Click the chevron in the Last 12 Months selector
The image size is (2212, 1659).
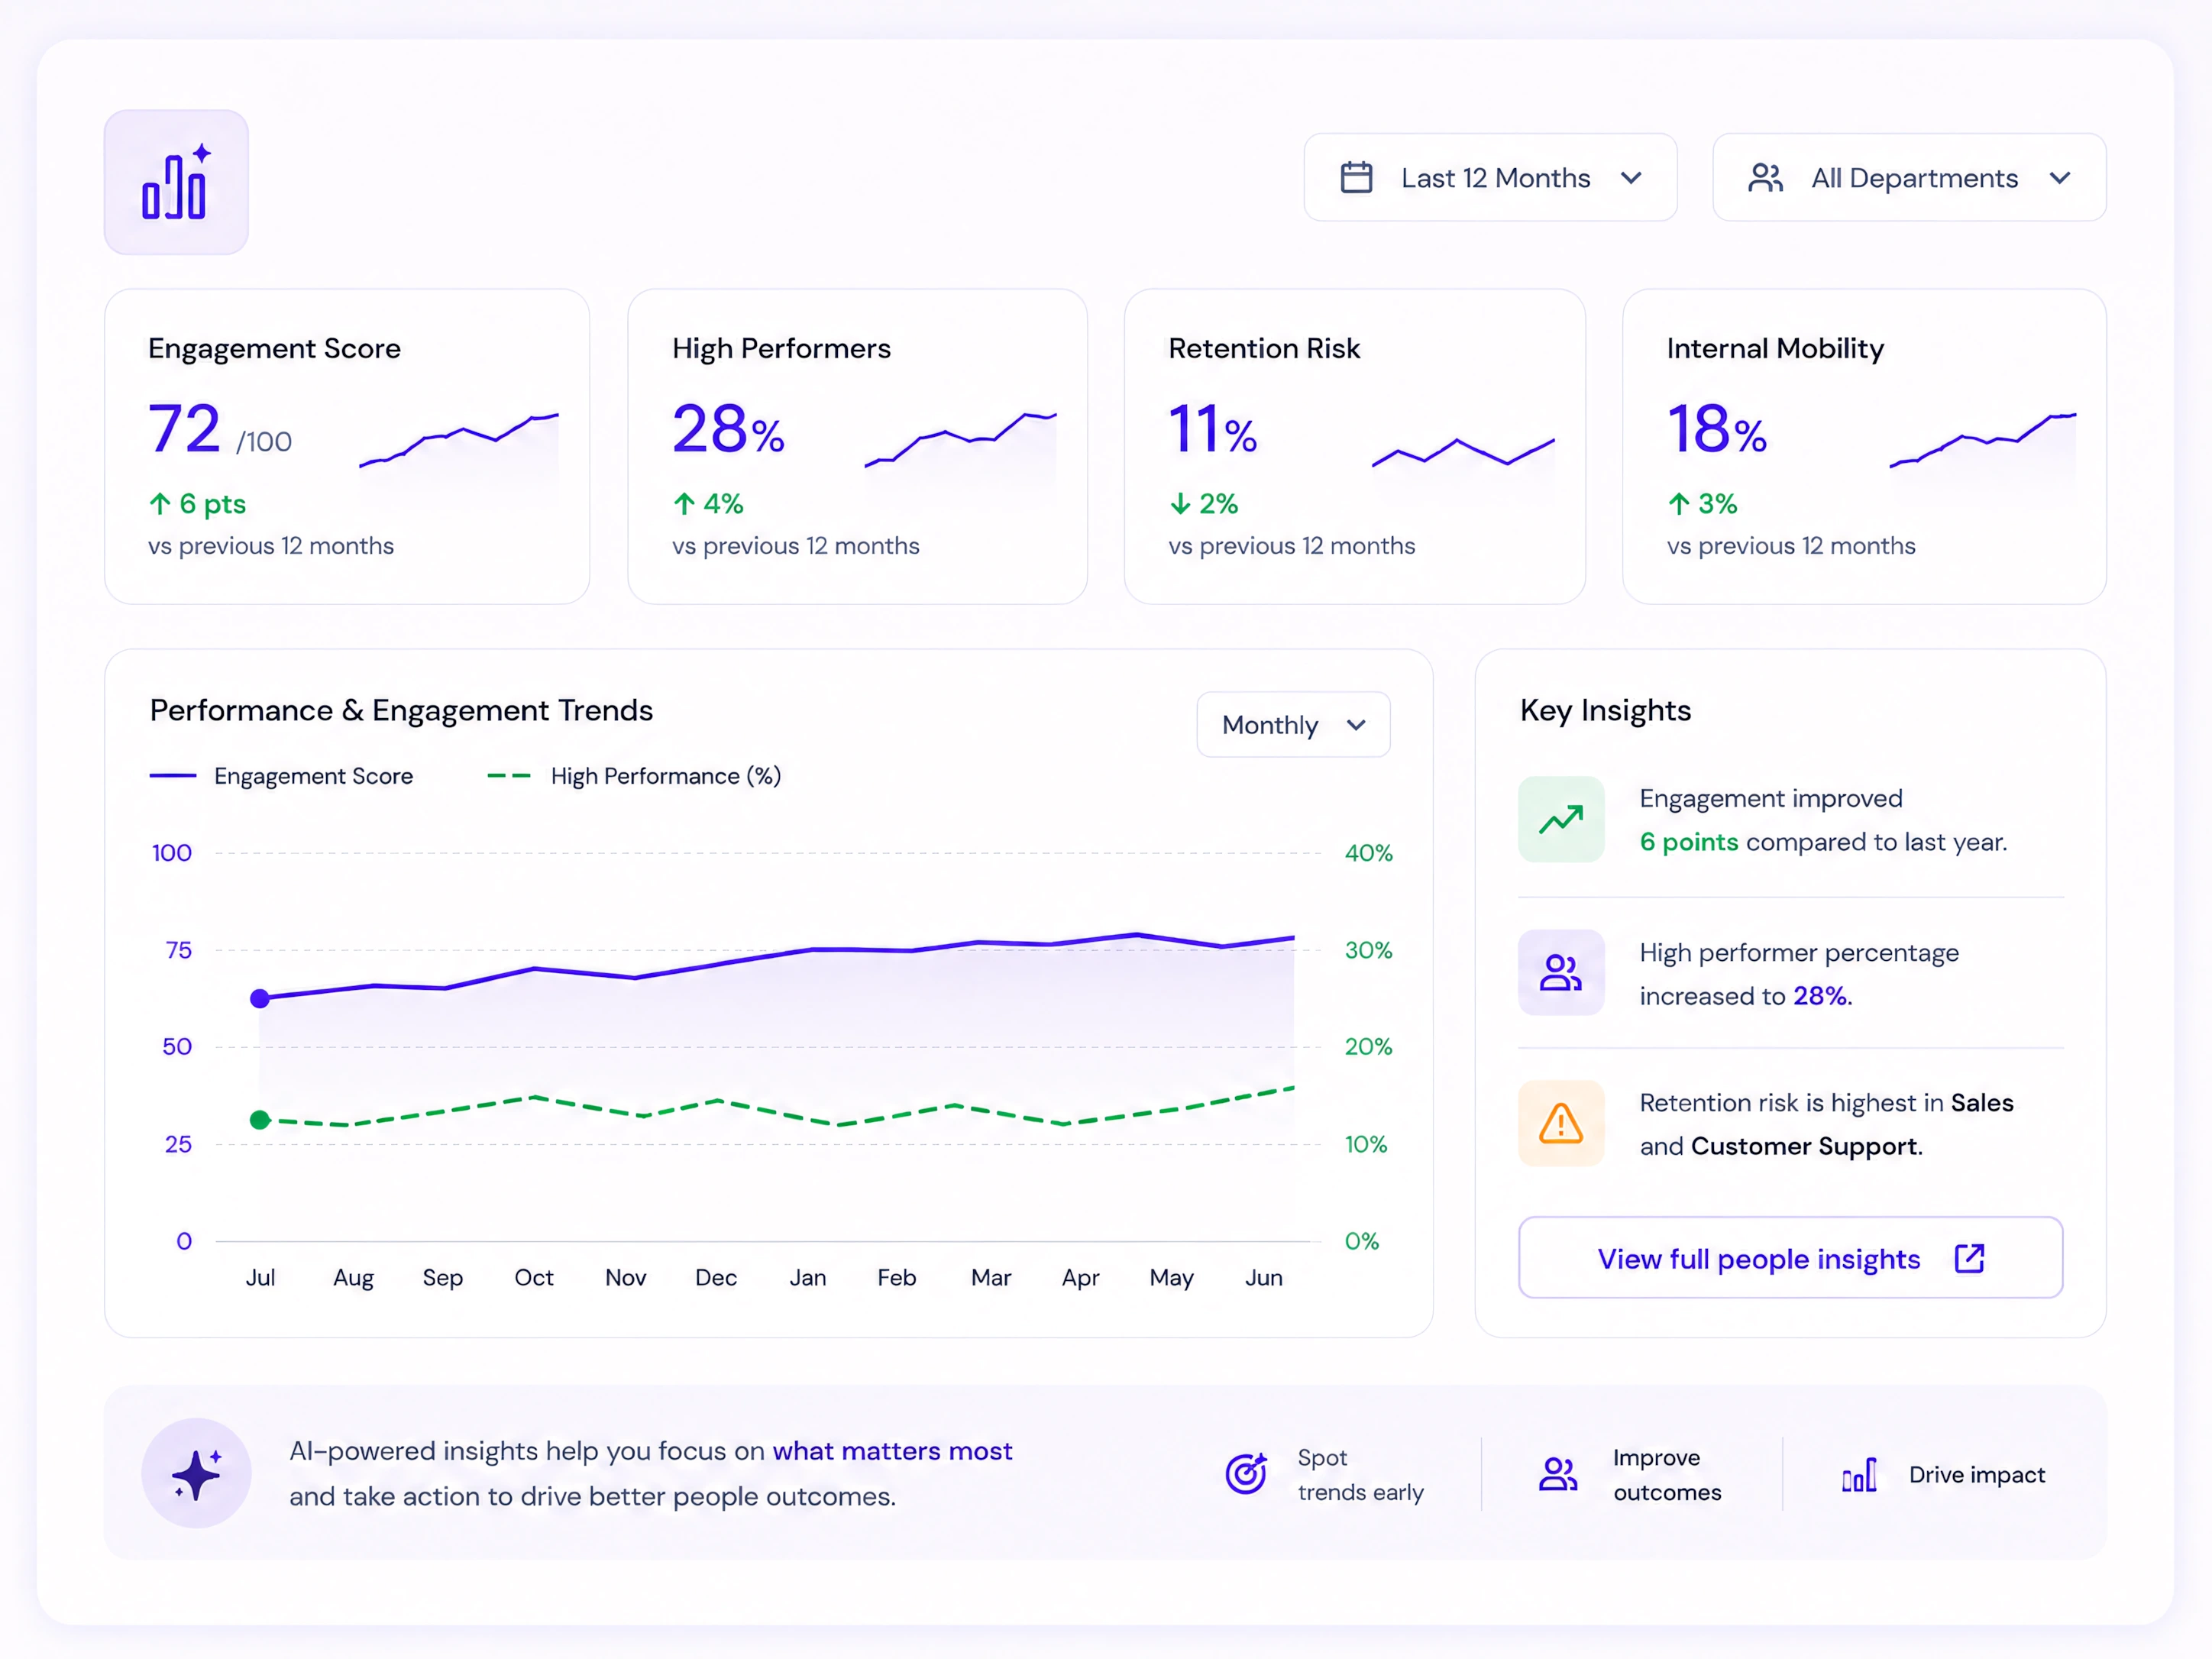[1631, 178]
